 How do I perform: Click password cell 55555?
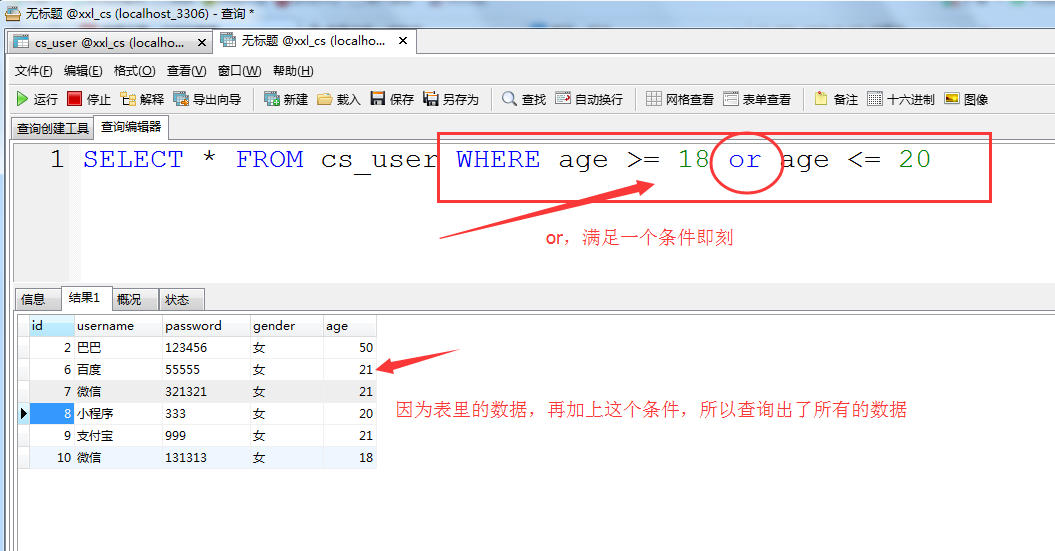pos(207,370)
